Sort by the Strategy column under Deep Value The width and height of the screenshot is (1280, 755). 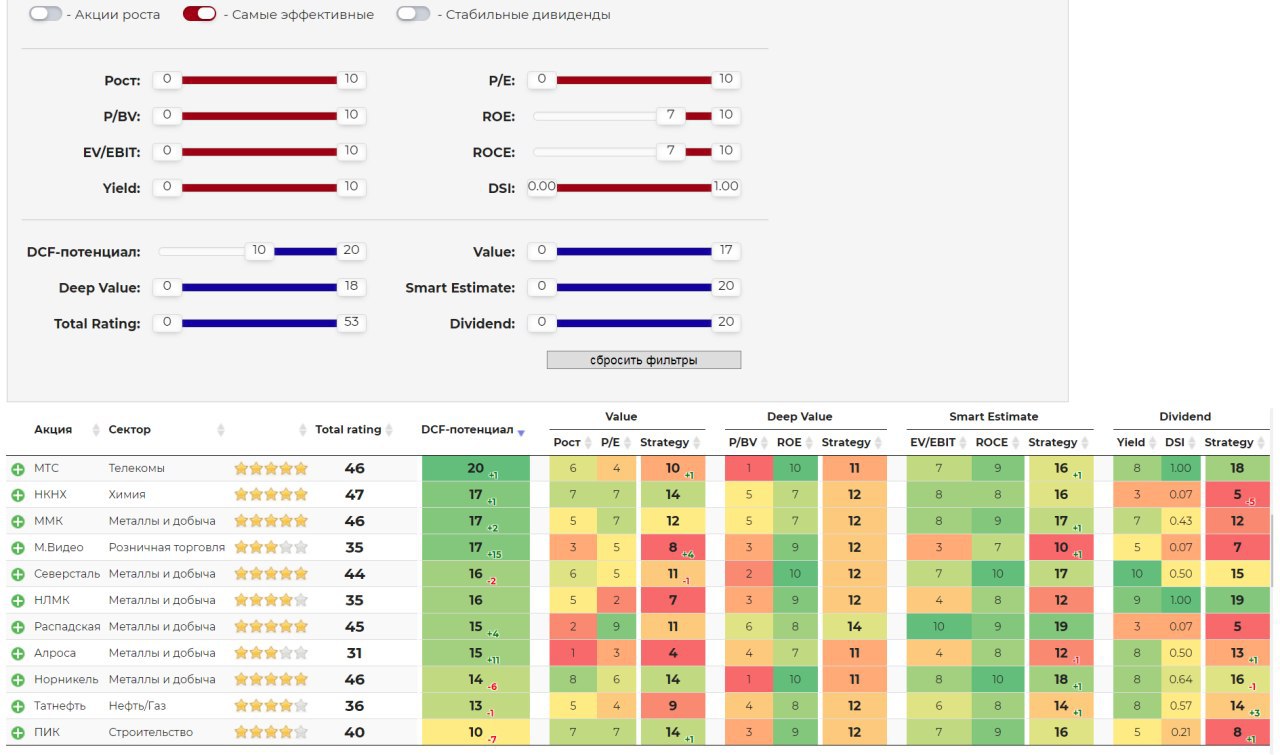879,443
